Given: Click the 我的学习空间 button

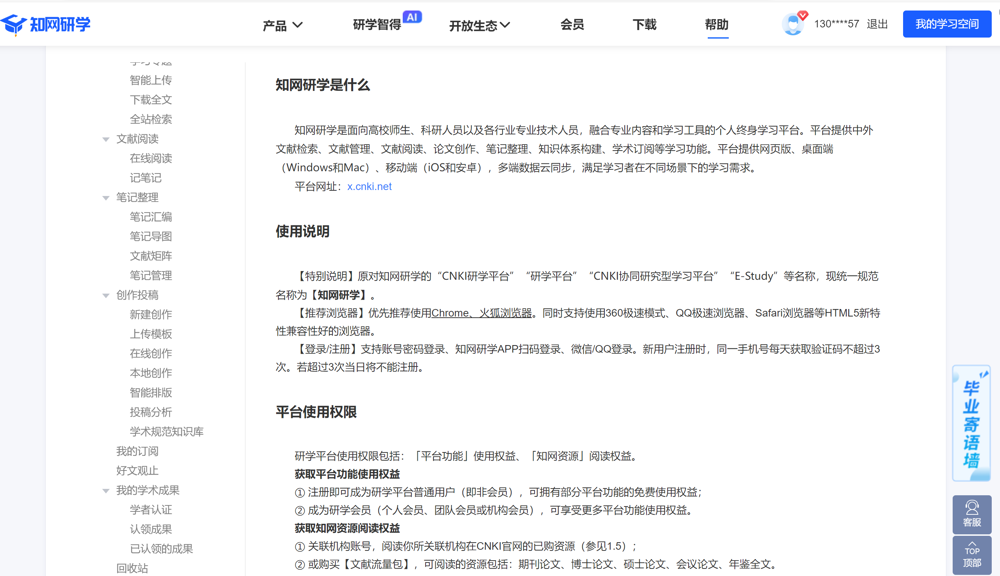Looking at the screenshot, I should coord(947,24).
